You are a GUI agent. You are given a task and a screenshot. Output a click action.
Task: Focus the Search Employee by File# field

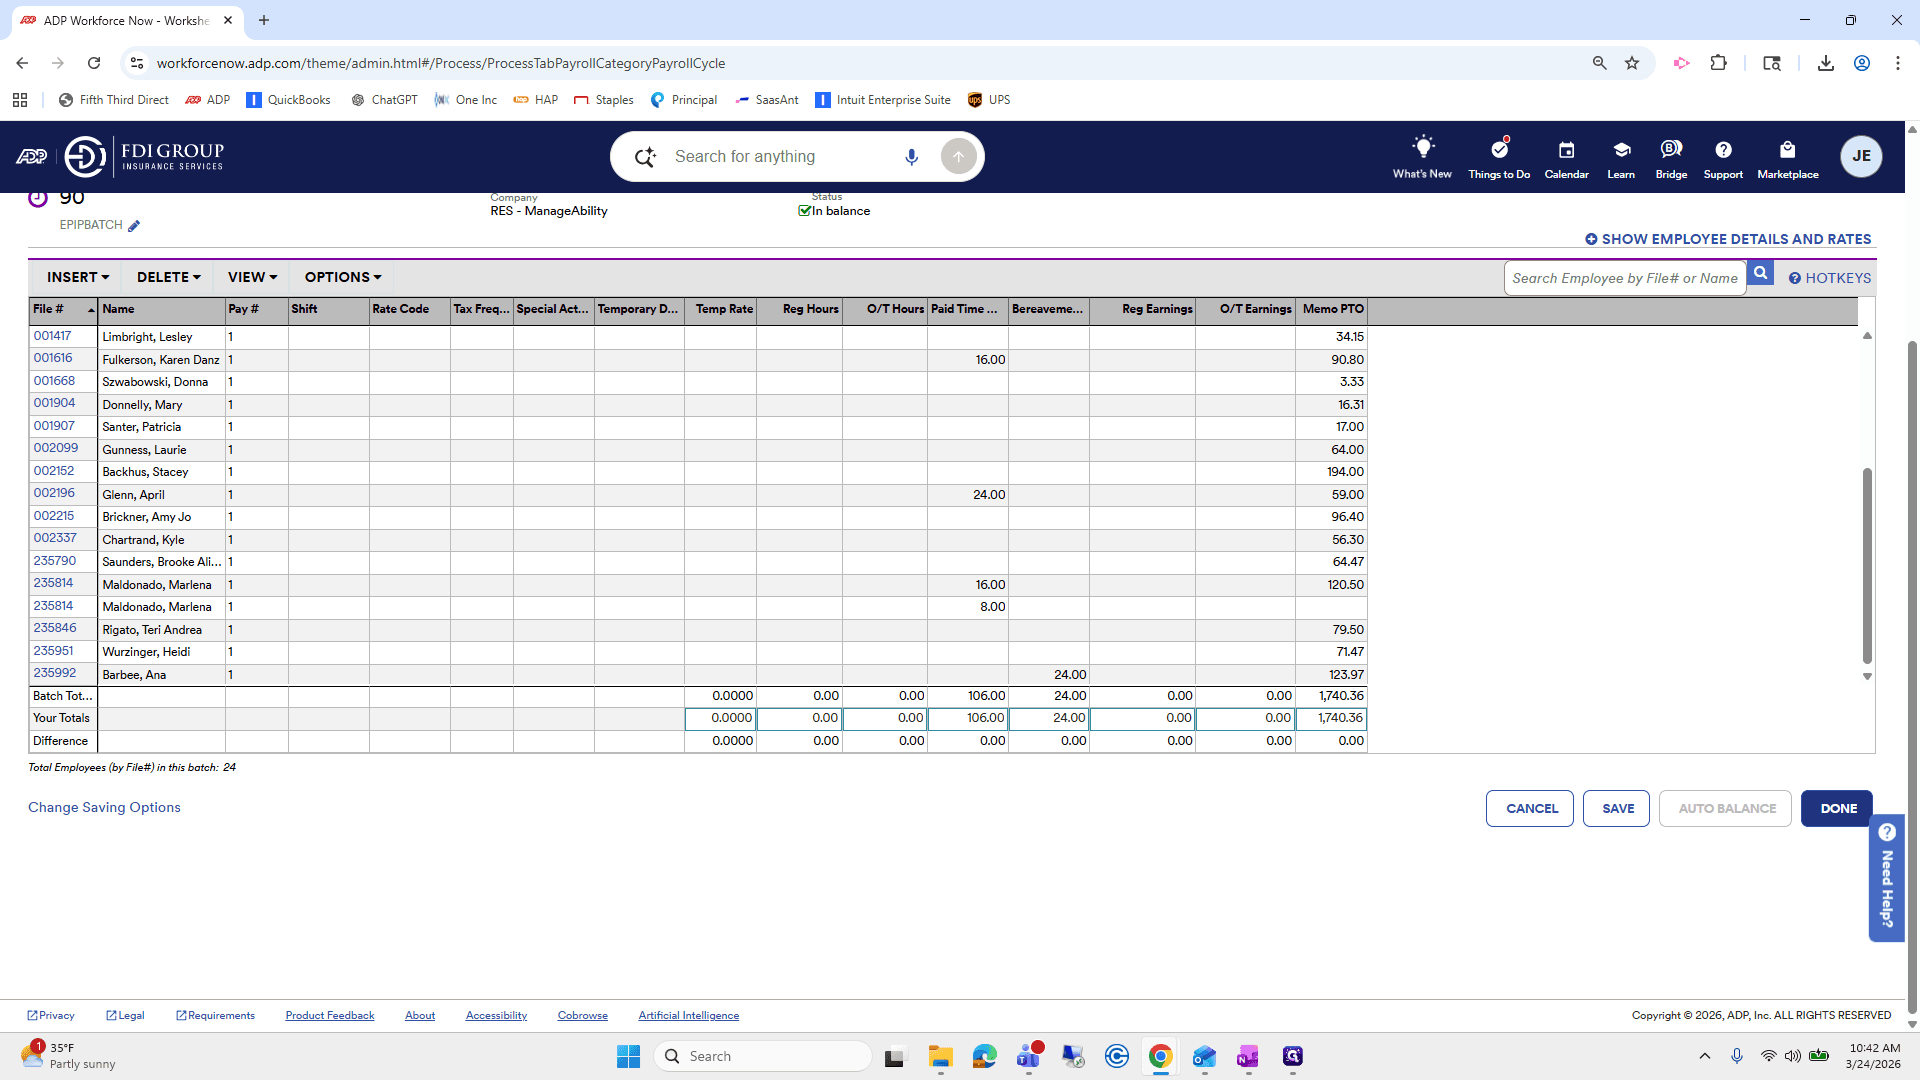pos(1625,278)
